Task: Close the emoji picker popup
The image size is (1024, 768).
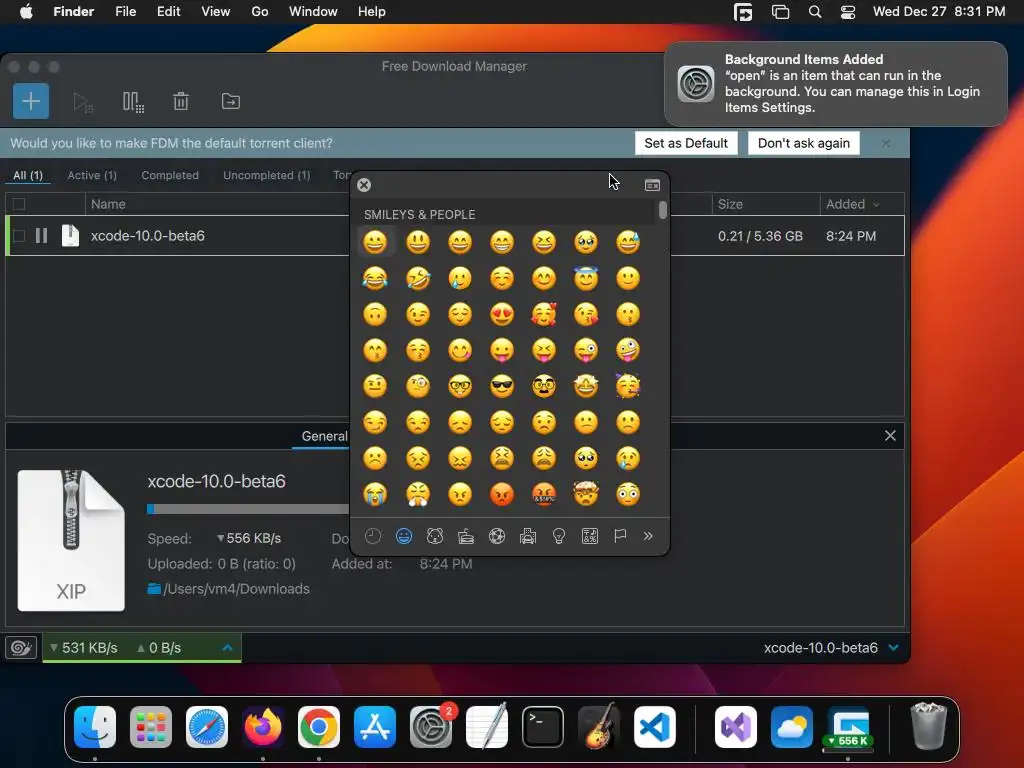Action: tap(364, 185)
